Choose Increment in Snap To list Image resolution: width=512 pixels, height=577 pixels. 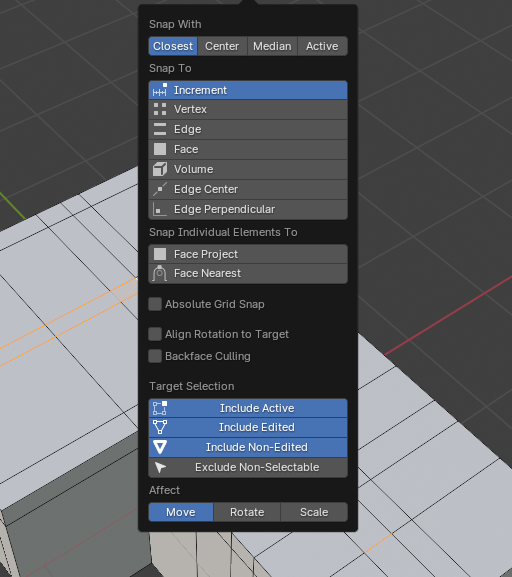point(248,90)
